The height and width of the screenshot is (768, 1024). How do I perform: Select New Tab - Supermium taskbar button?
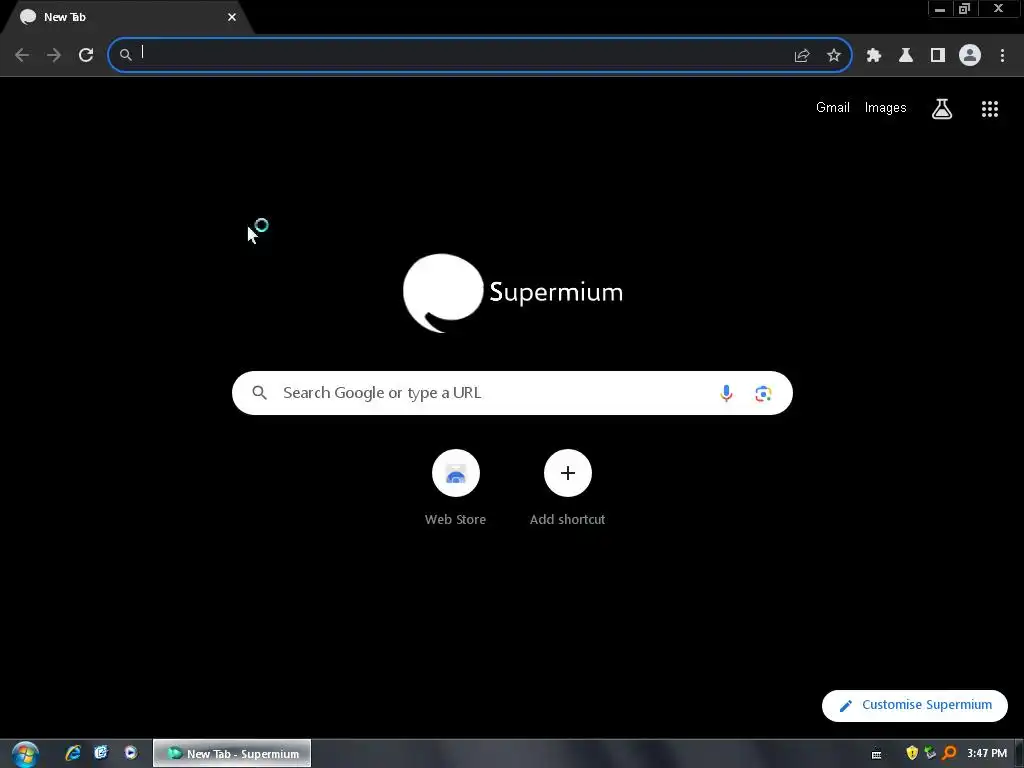click(x=232, y=754)
